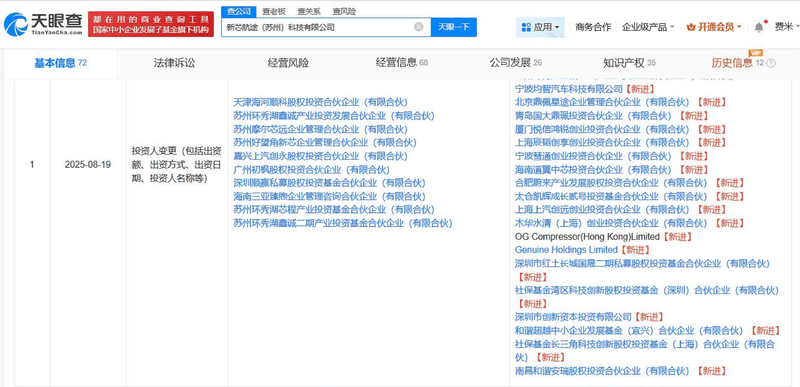Image resolution: width=800 pixels, height=387 pixels.
Task: Select the OG Compressor(Hong Kong)Limited text
Action: pyautogui.click(x=587, y=237)
